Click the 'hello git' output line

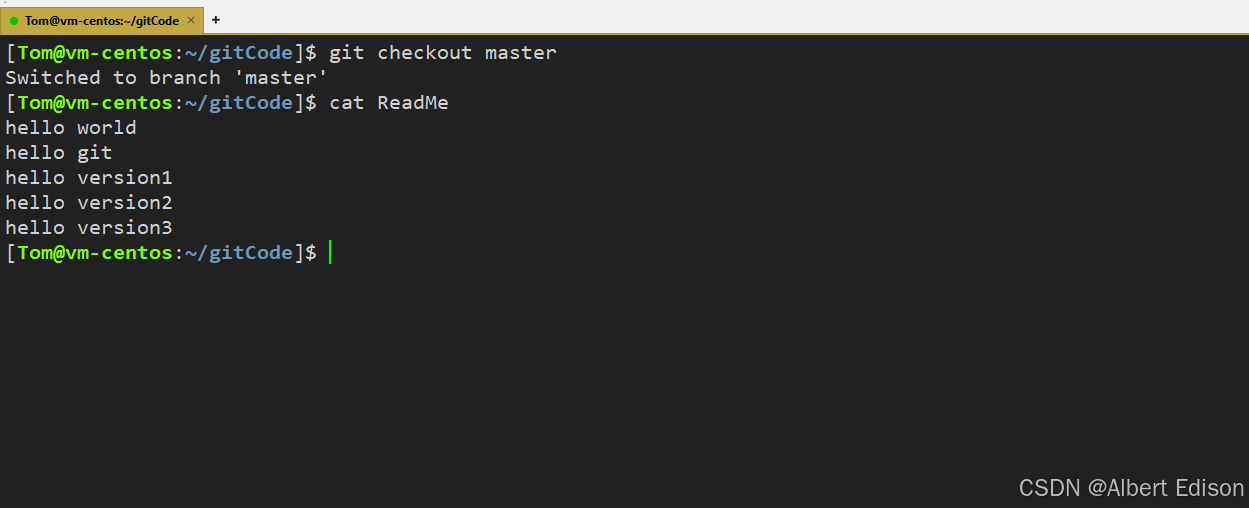point(59,153)
